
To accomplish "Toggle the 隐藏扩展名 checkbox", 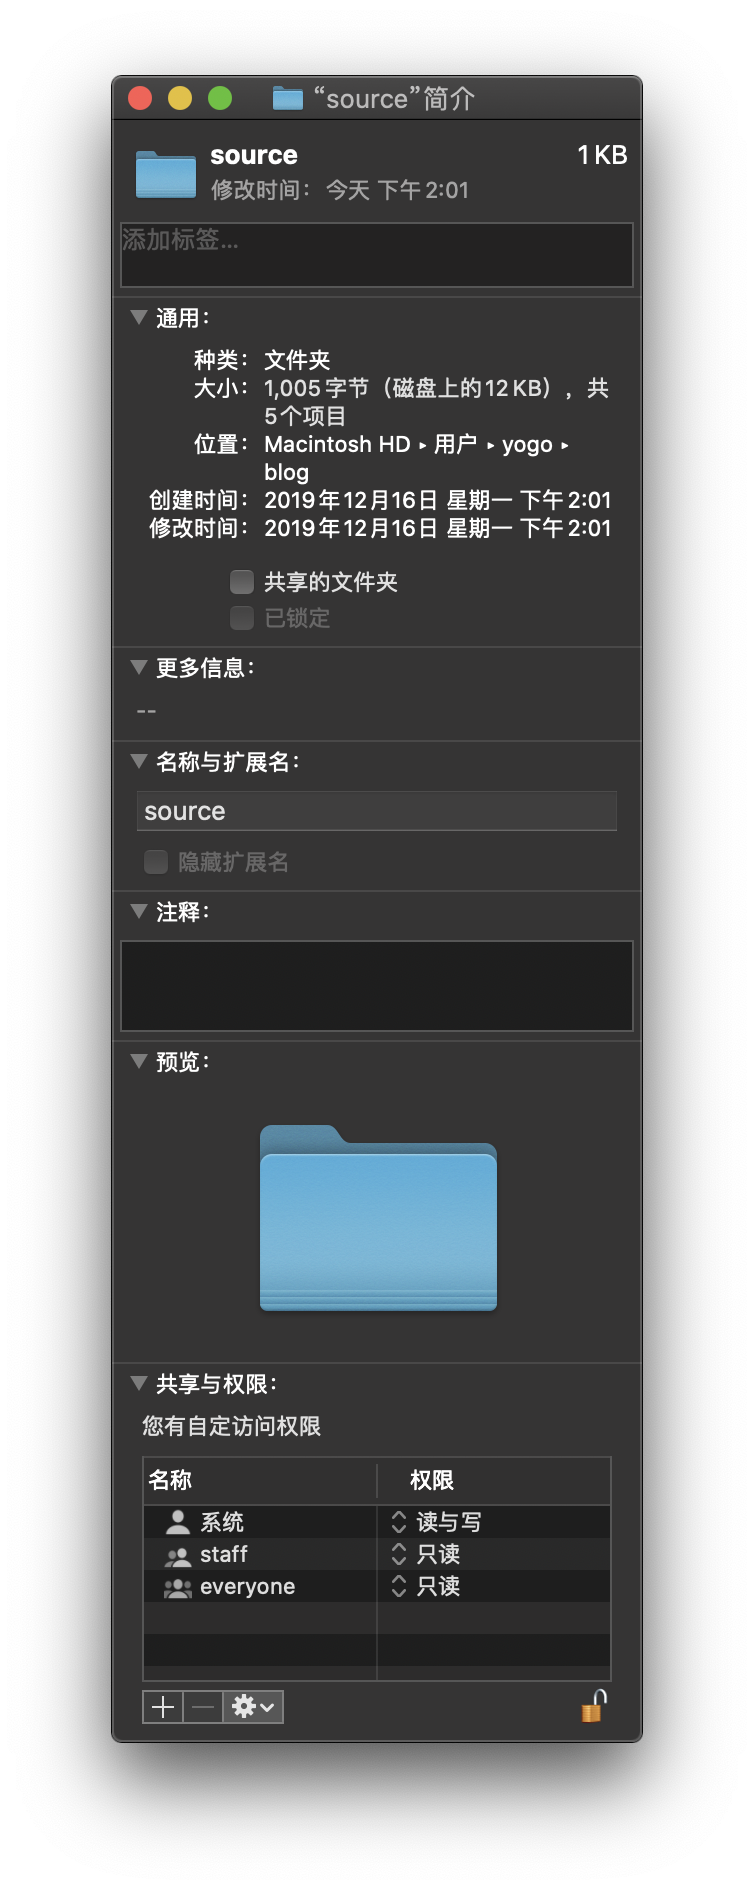I will pos(156,862).
